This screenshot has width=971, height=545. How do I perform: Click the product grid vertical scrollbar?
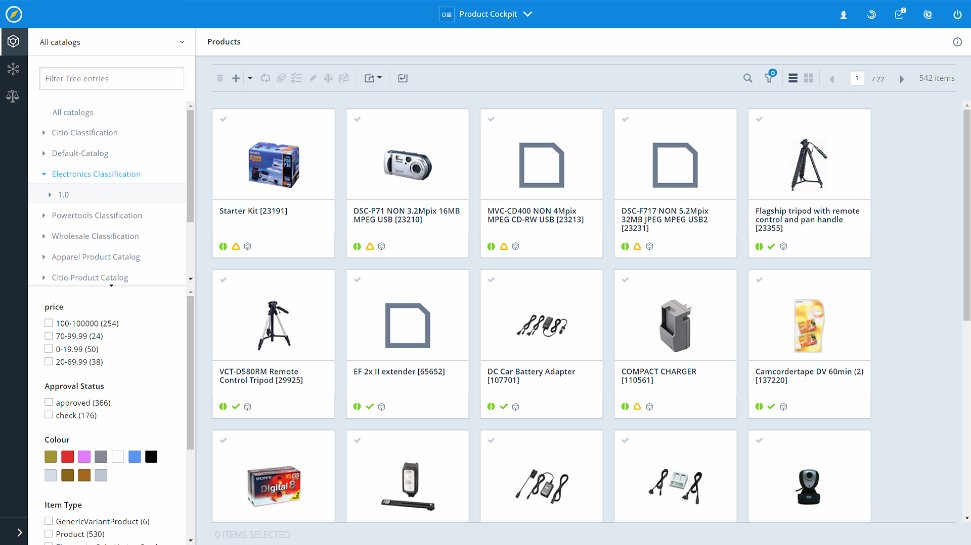click(967, 214)
